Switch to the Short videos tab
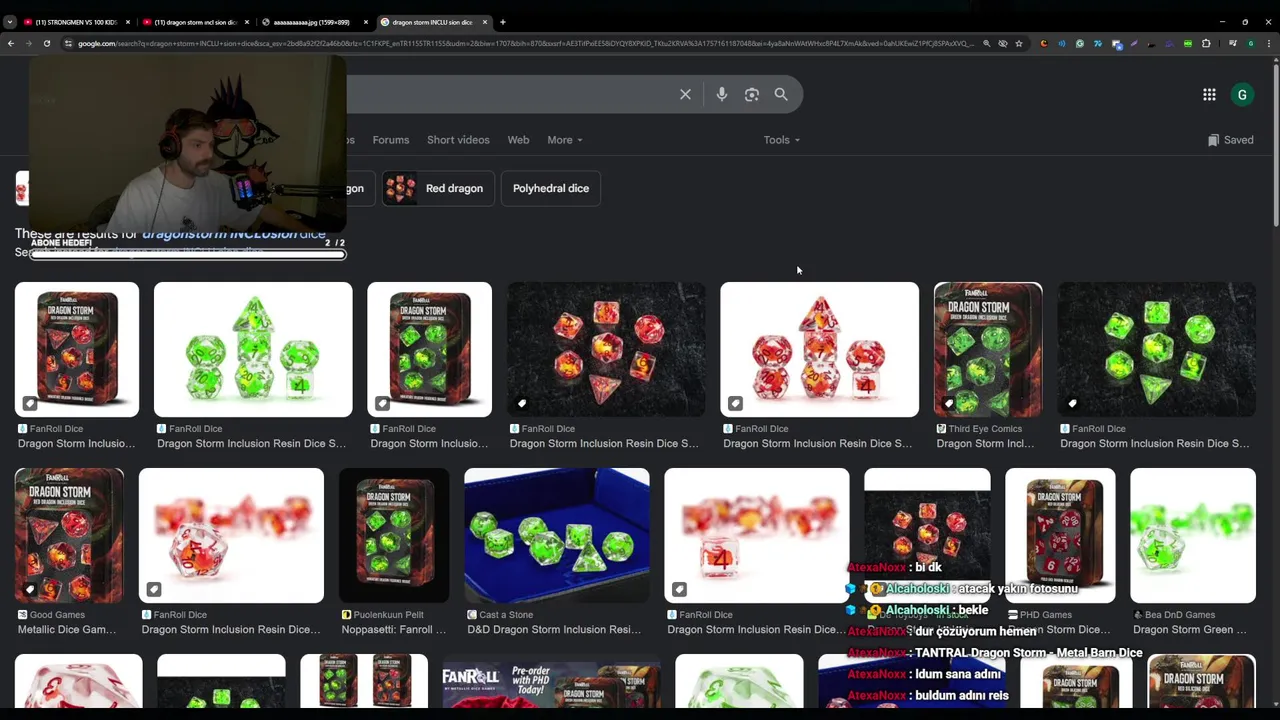Image resolution: width=1280 pixels, height=720 pixels. point(458,140)
